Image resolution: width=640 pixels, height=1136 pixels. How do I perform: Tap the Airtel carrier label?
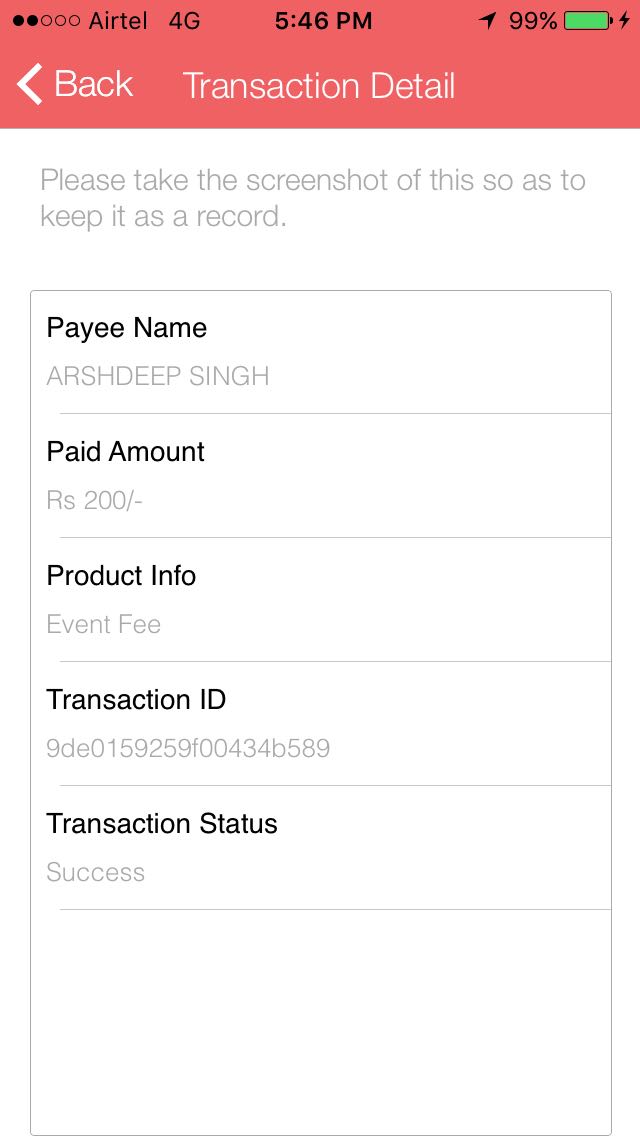[x=118, y=21]
